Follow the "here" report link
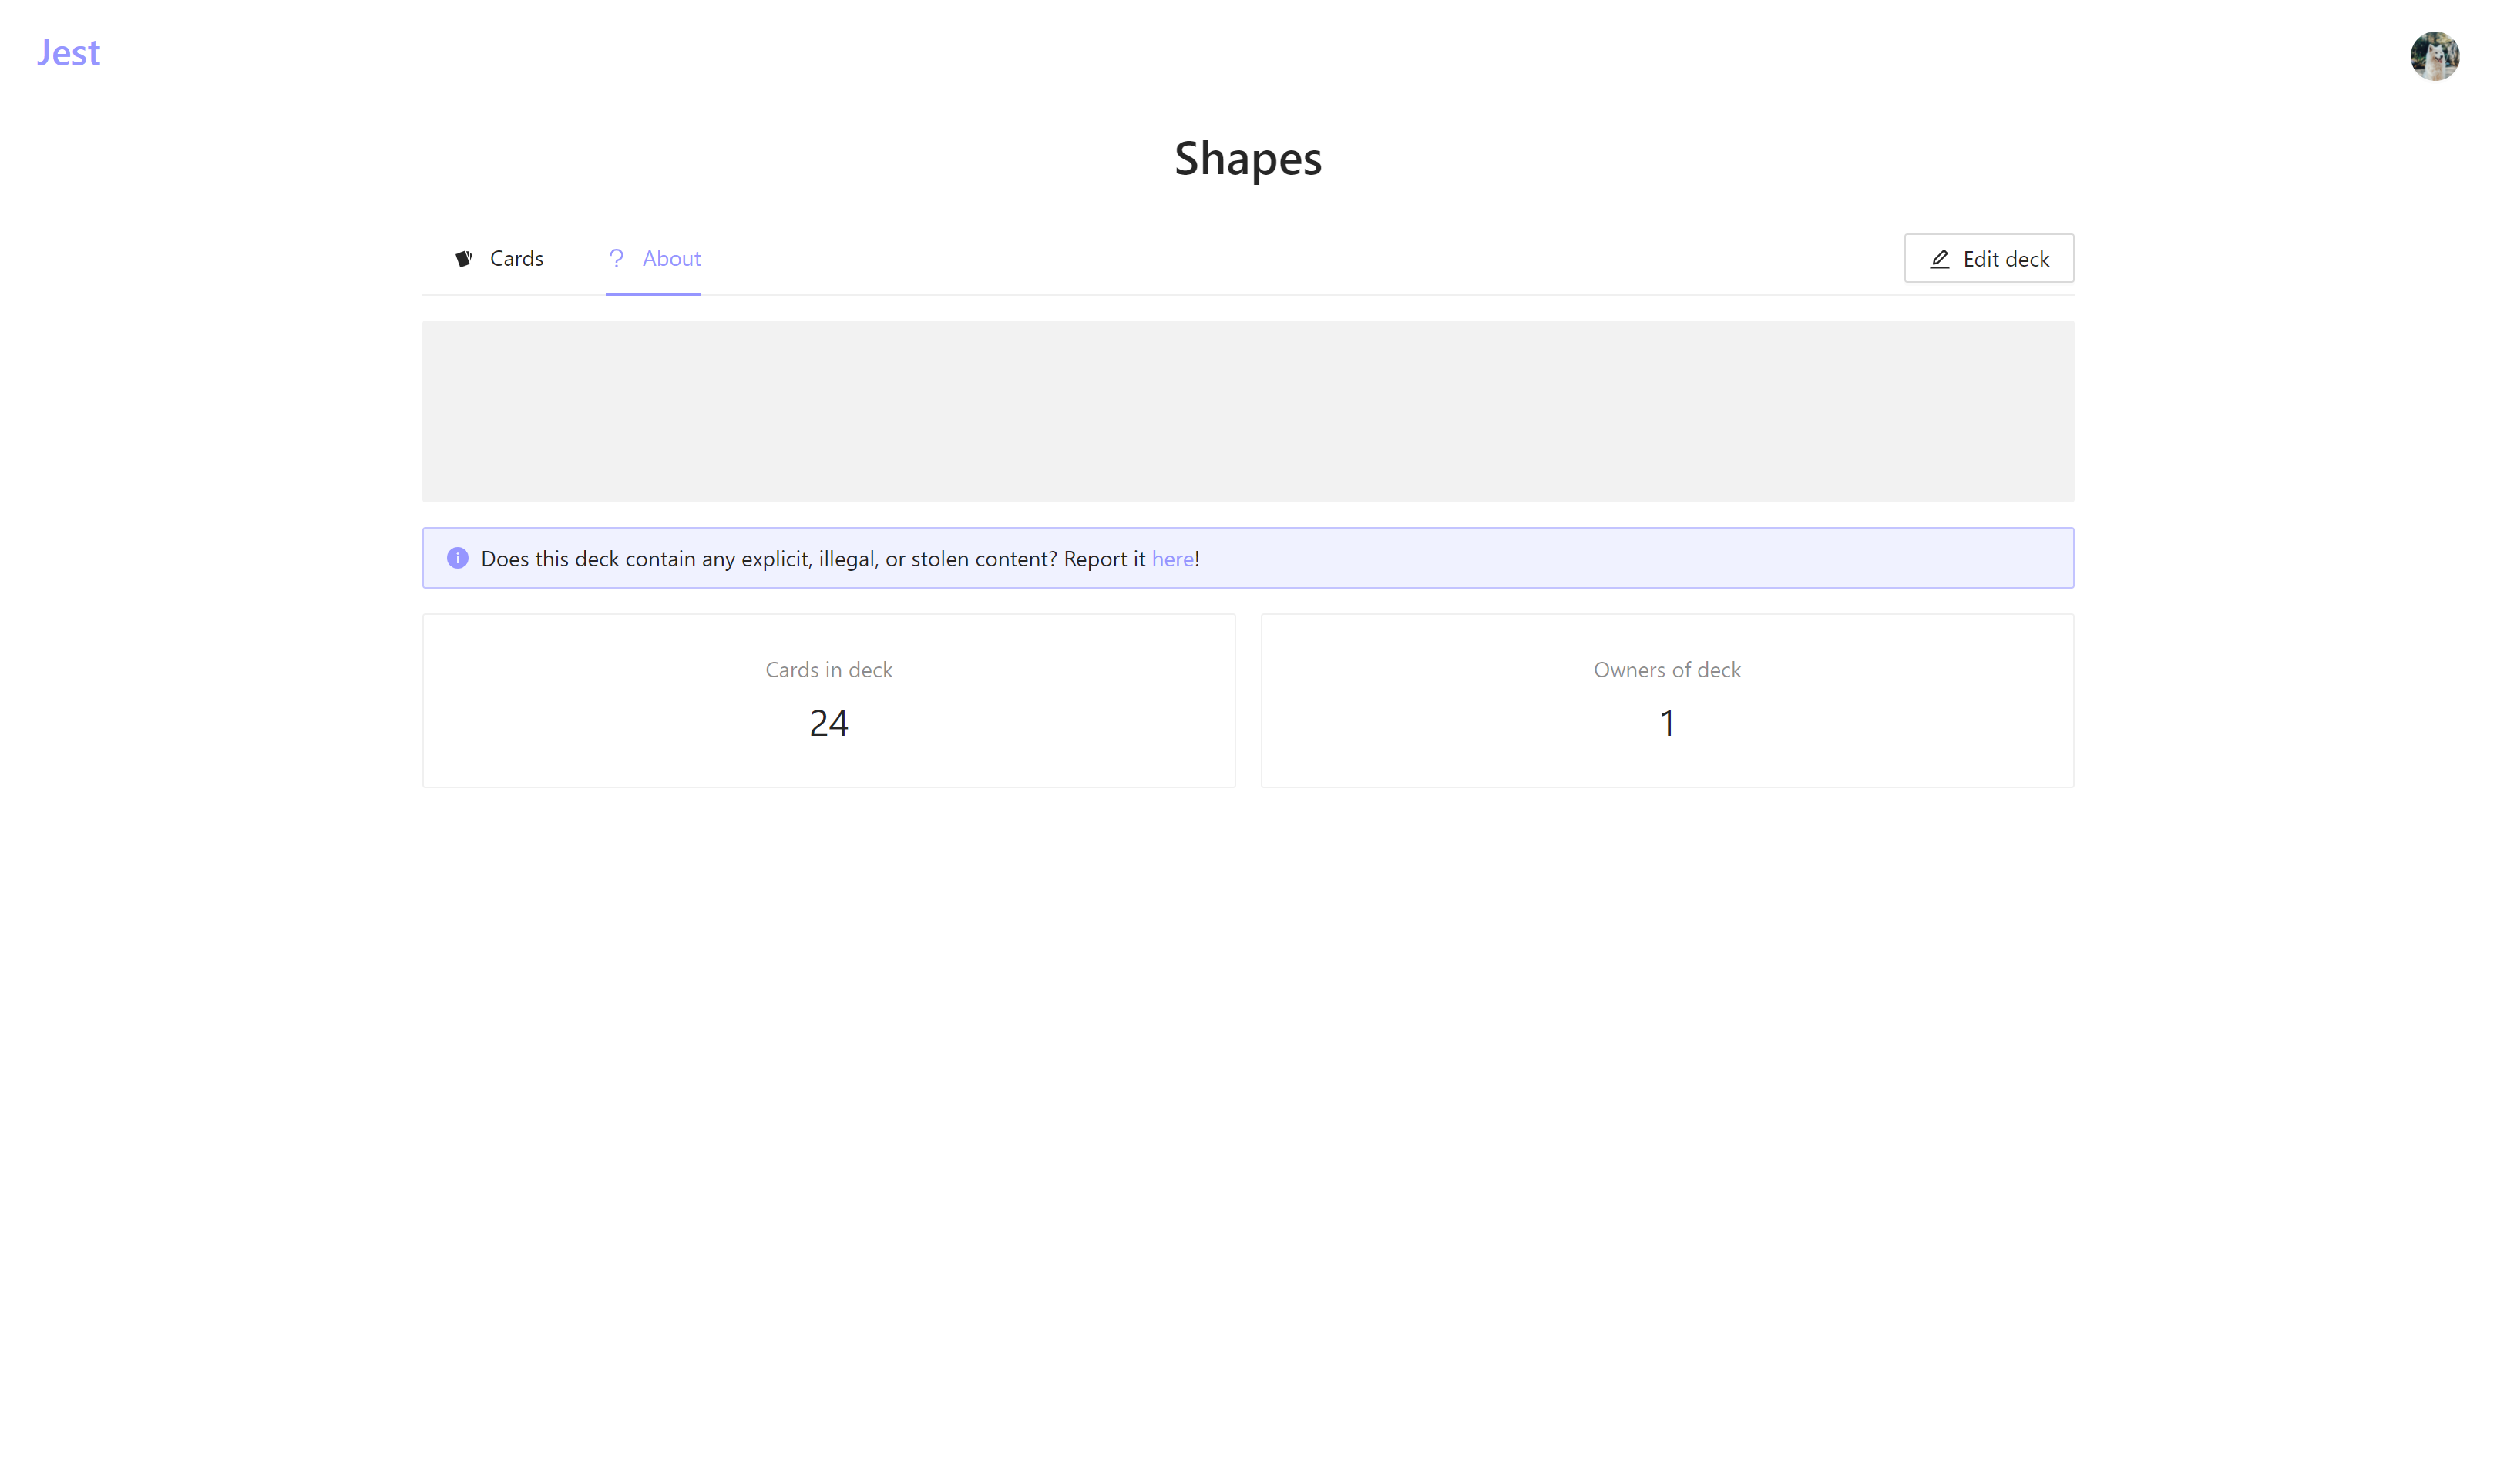Image resolution: width=2497 pixels, height=1484 pixels. click(x=1172, y=559)
